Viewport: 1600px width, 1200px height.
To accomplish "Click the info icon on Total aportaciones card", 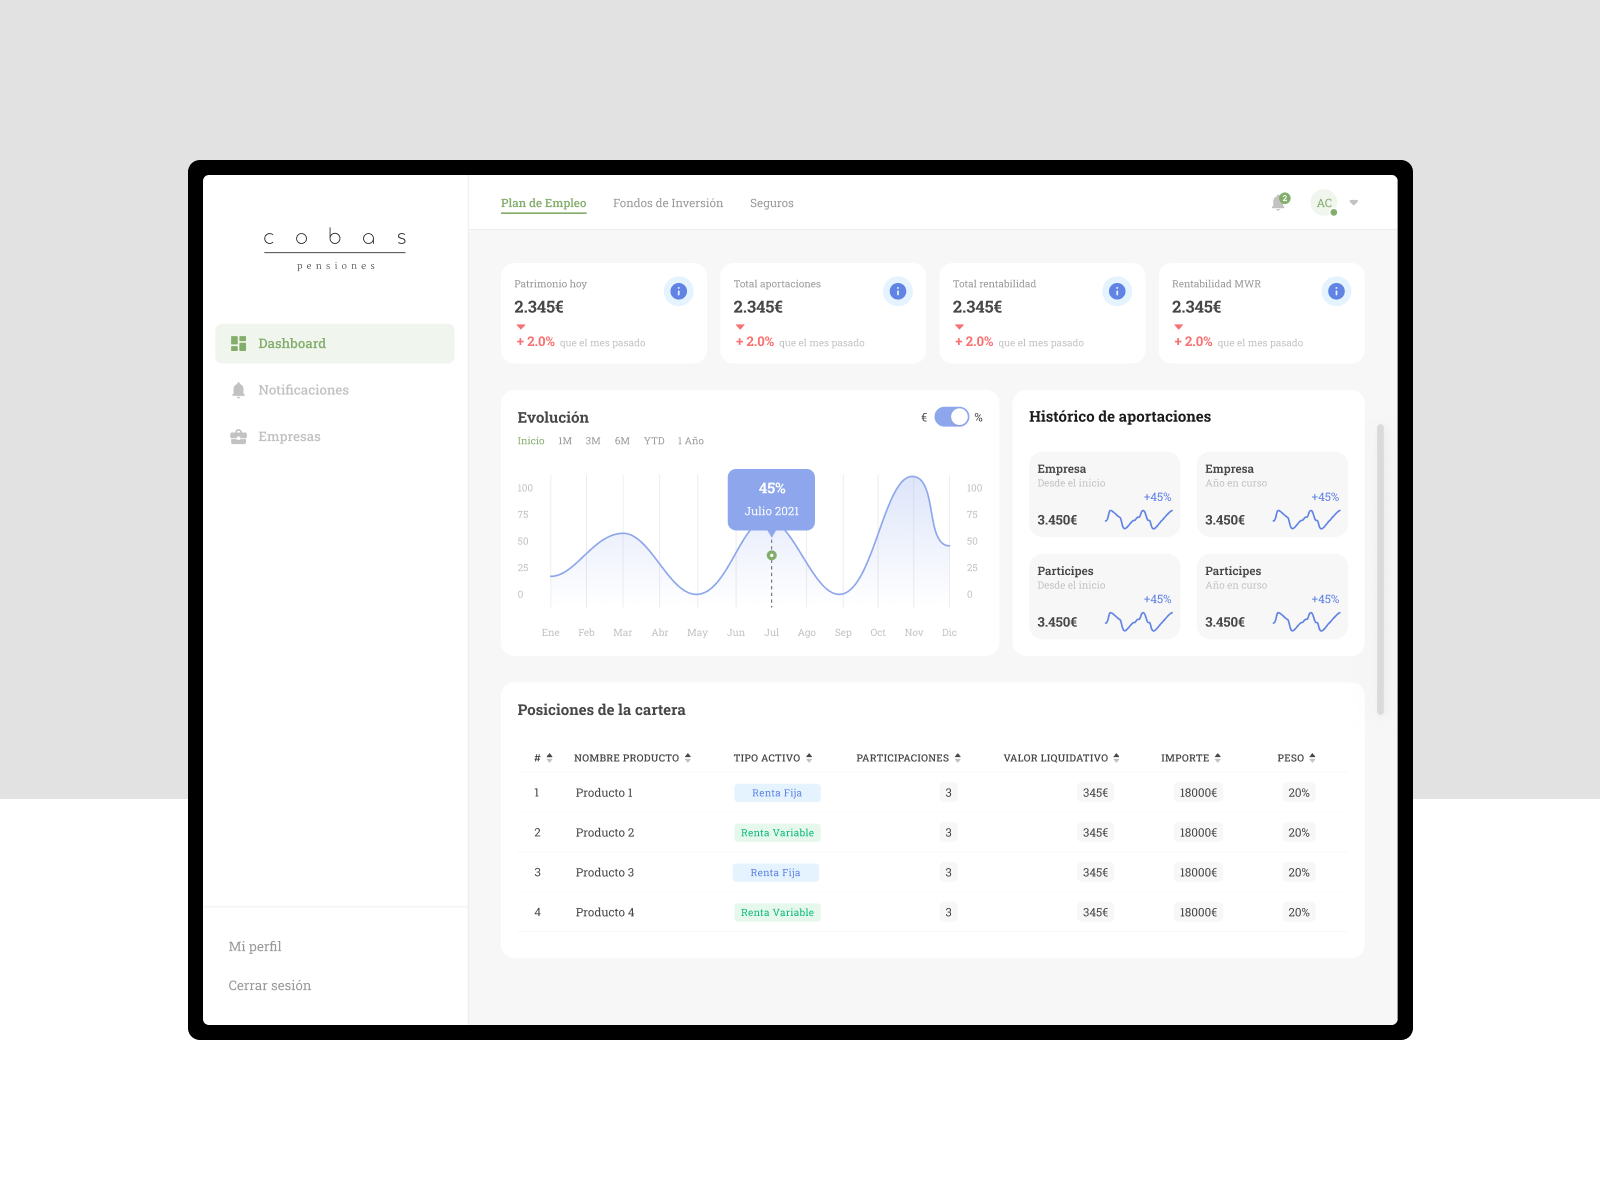I will pos(897,291).
